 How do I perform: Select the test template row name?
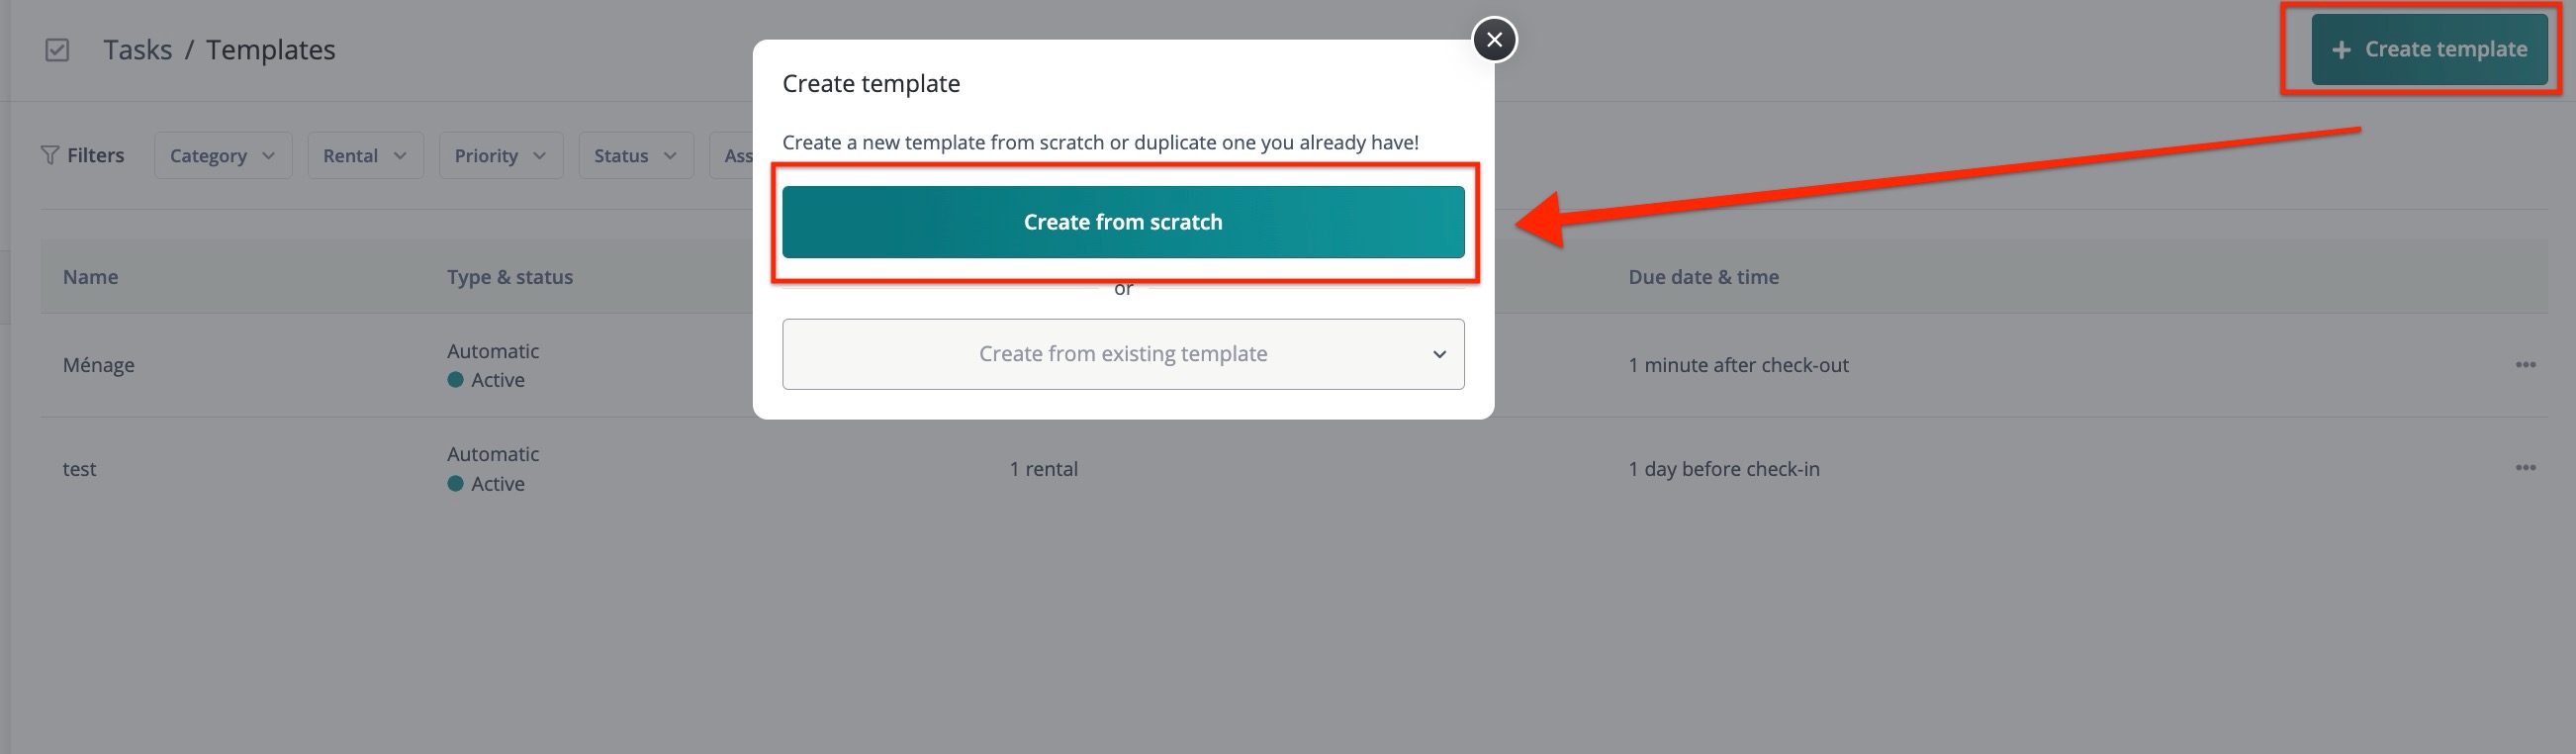click(80, 469)
